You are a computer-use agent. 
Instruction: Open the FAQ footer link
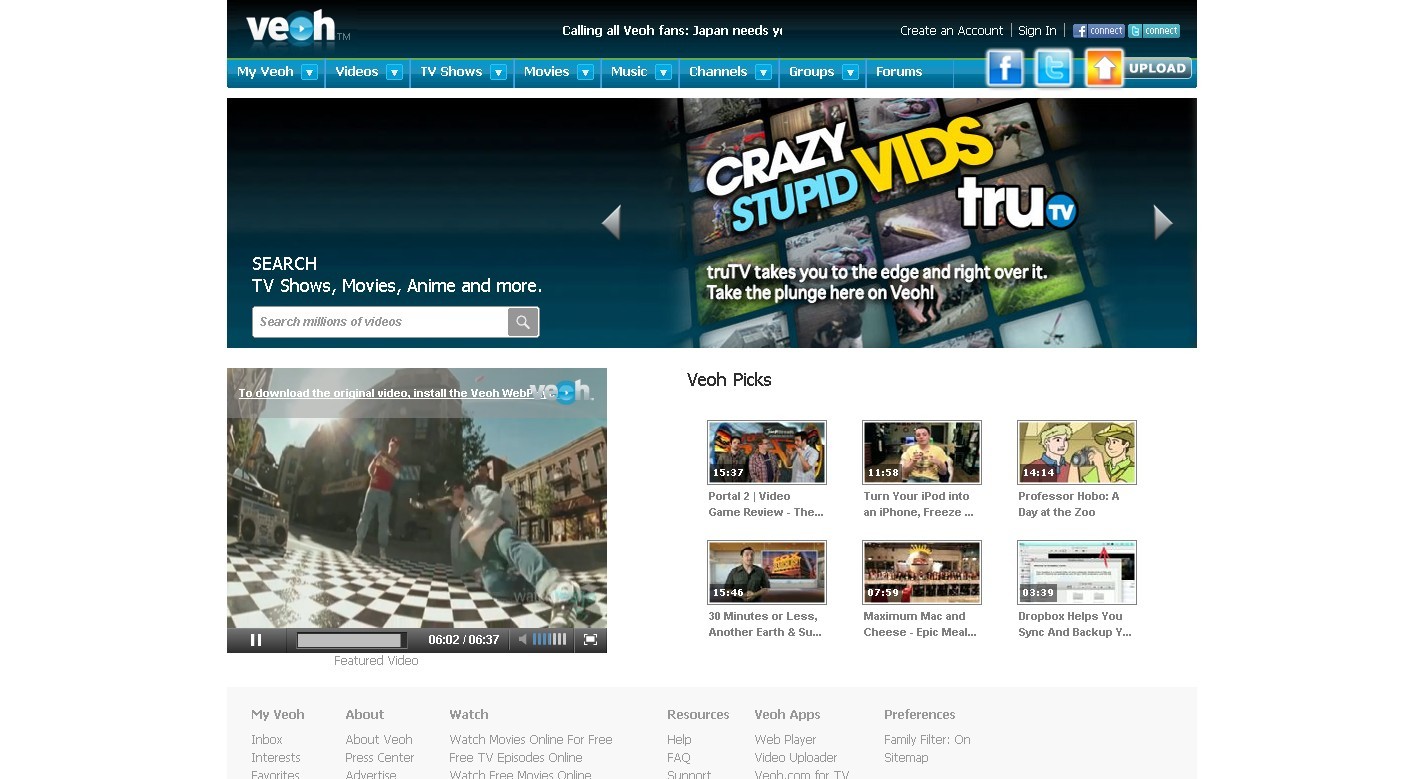pyautogui.click(x=679, y=758)
